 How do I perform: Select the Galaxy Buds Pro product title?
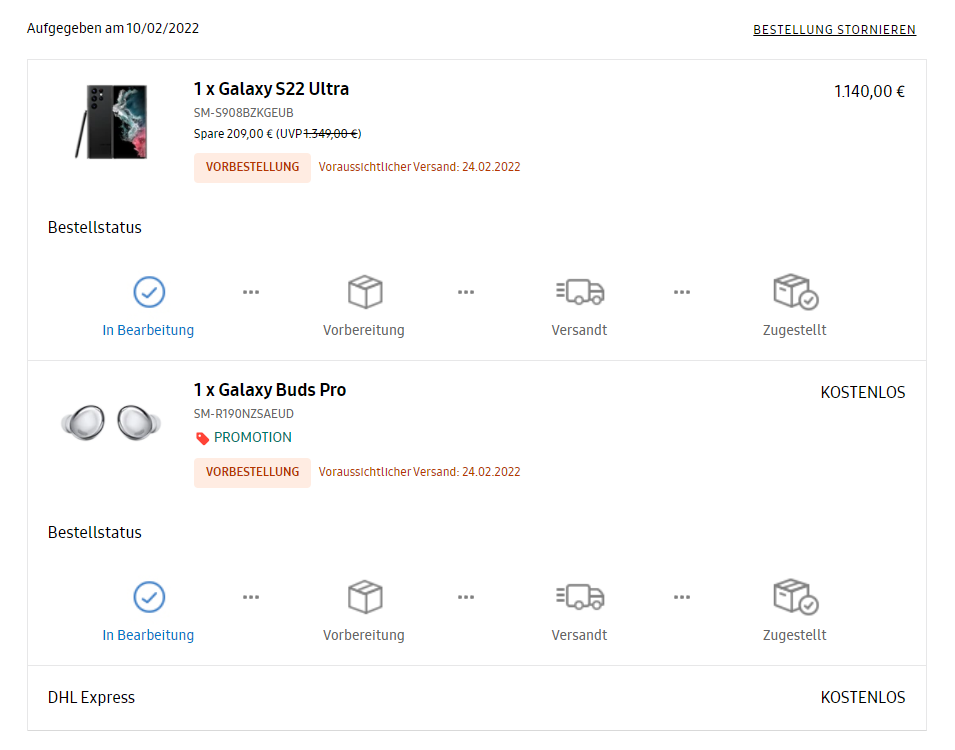[x=270, y=390]
